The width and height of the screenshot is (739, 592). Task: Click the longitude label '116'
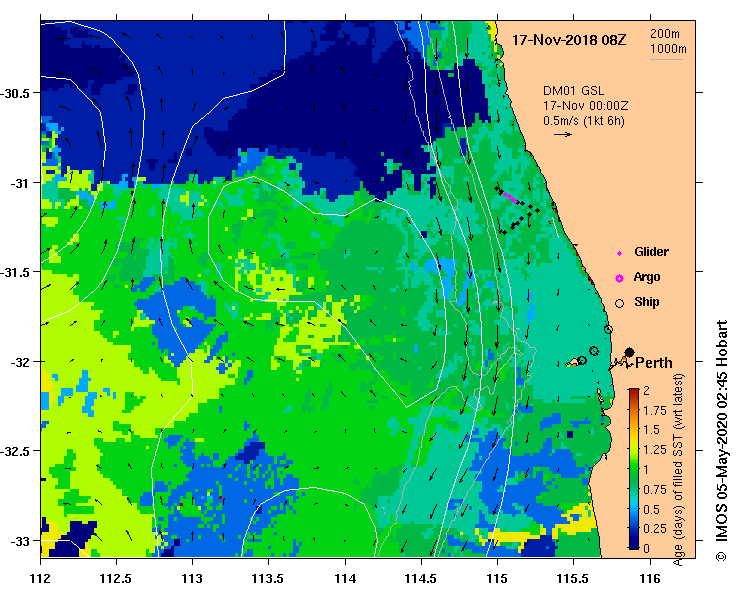tap(650, 578)
